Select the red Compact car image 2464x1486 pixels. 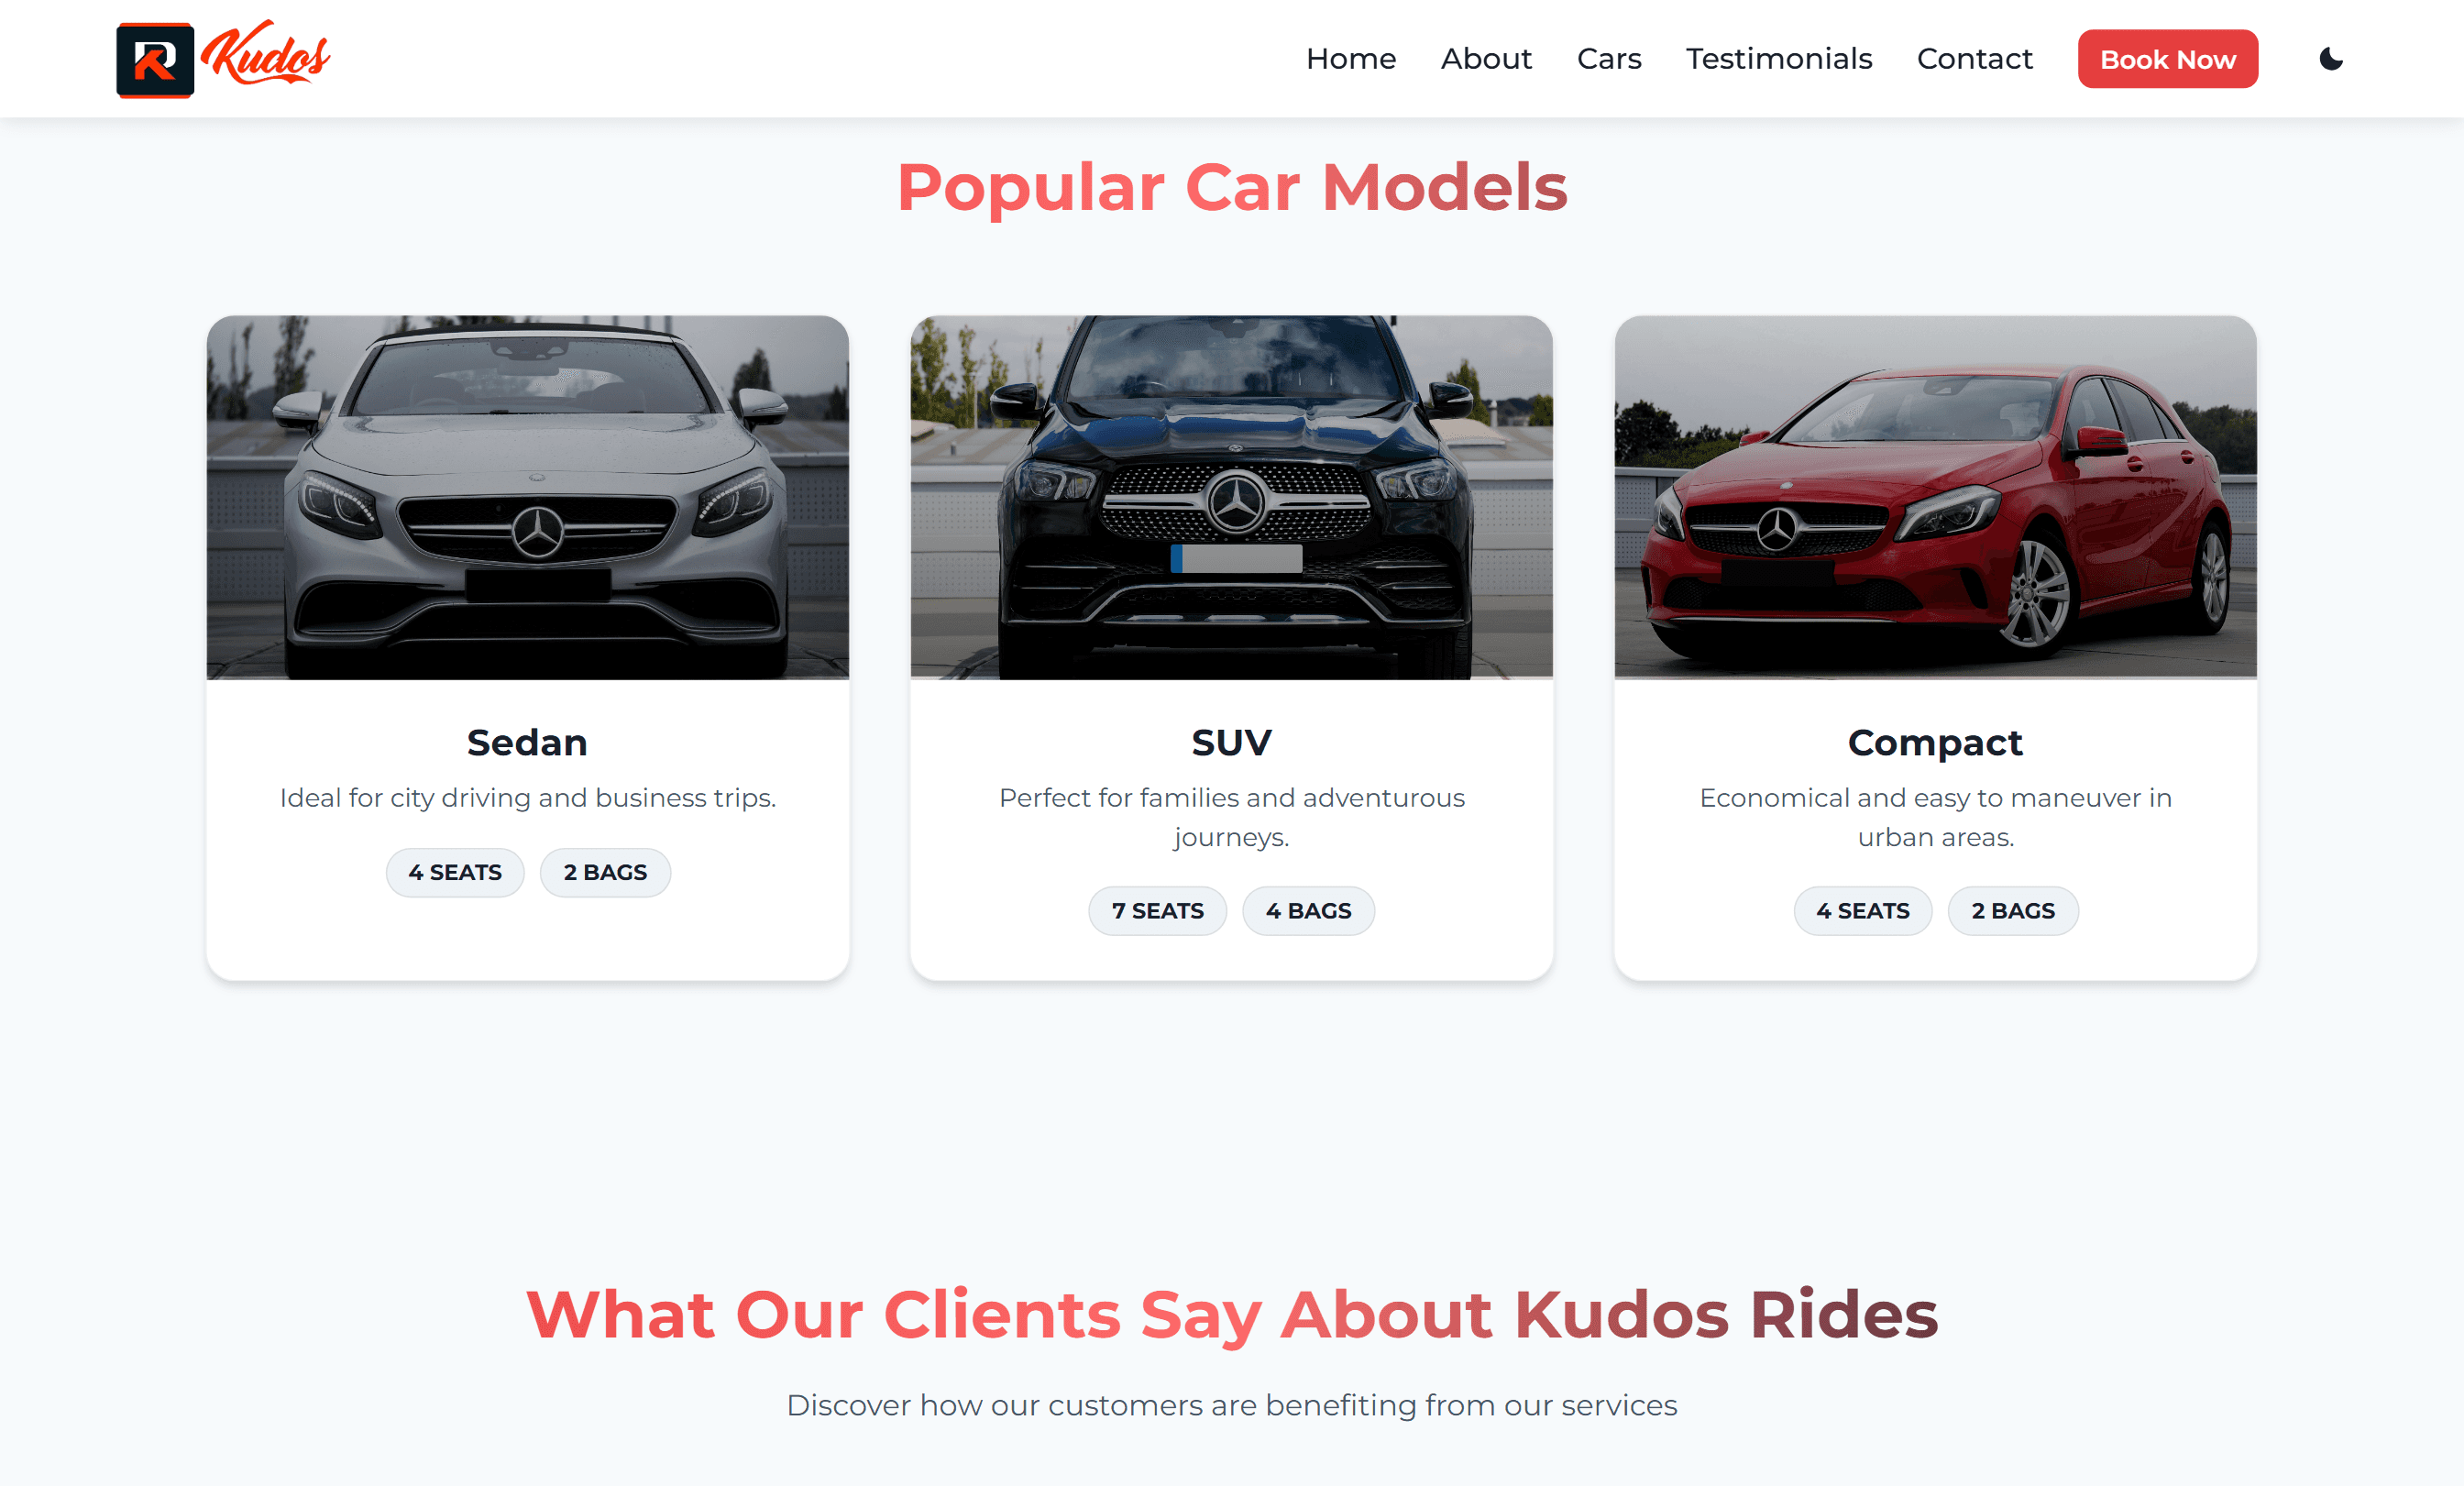click(1935, 497)
